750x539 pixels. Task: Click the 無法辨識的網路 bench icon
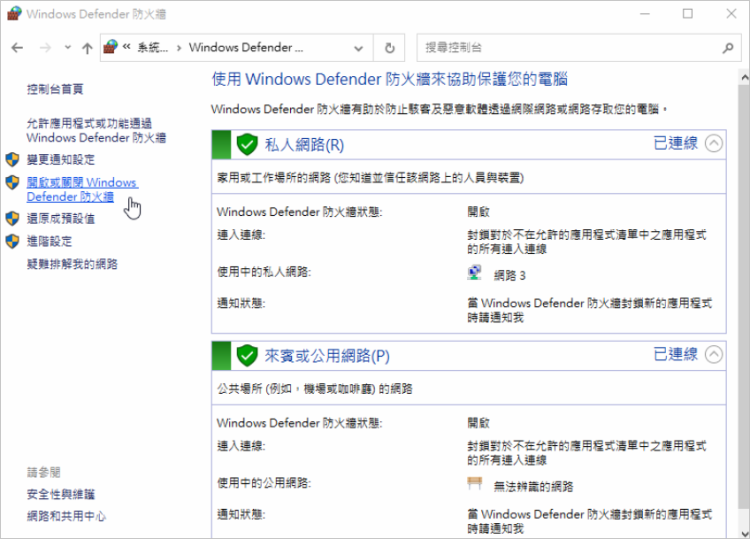pos(474,484)
